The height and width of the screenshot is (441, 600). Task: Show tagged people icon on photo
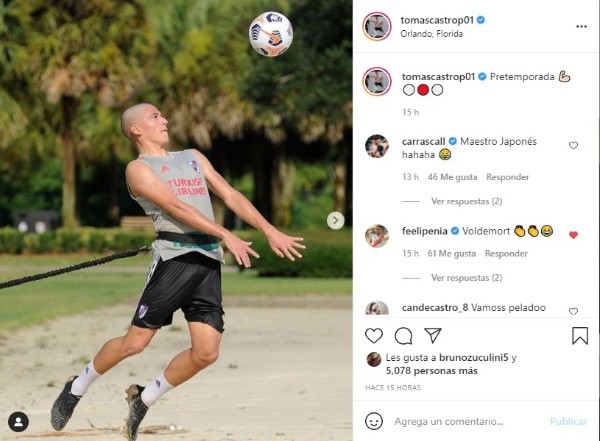tap(18, 422)
